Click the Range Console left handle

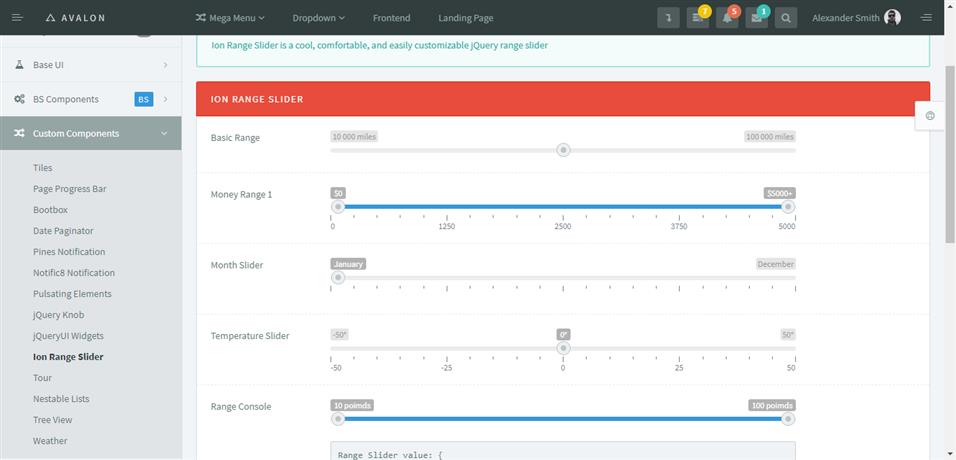coord(338,419)
